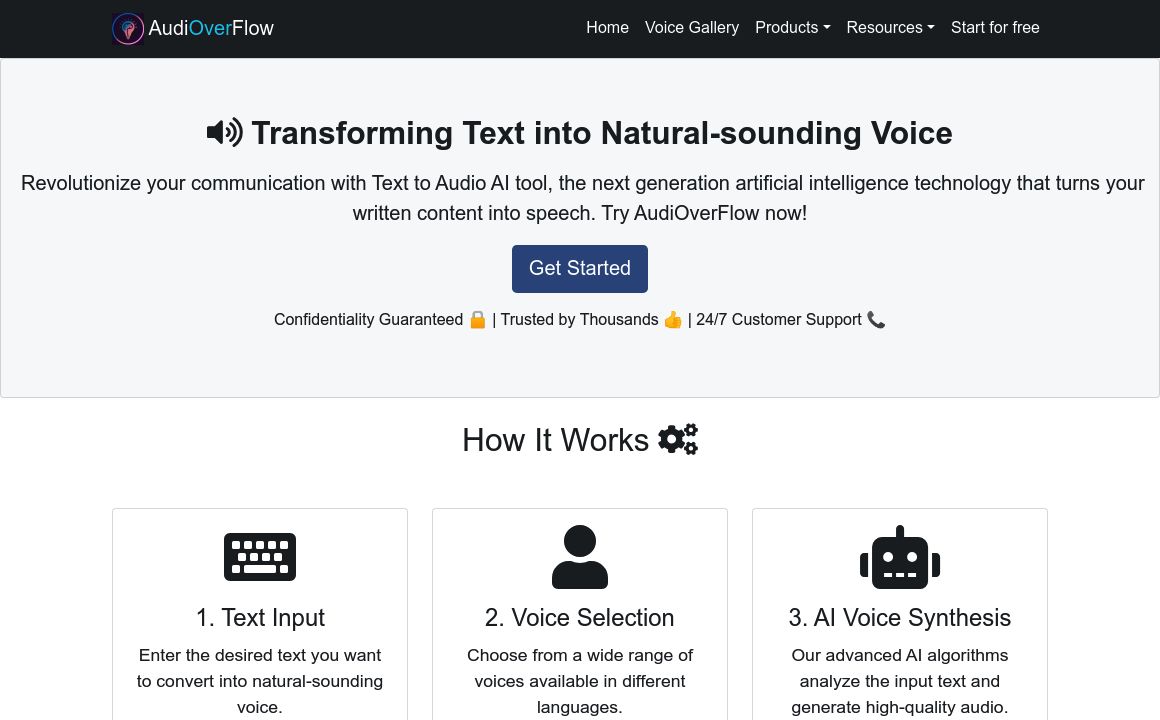1160x720 pixels.
Task: Click the chevron arrow next to Products
Action: coord(826,29)
